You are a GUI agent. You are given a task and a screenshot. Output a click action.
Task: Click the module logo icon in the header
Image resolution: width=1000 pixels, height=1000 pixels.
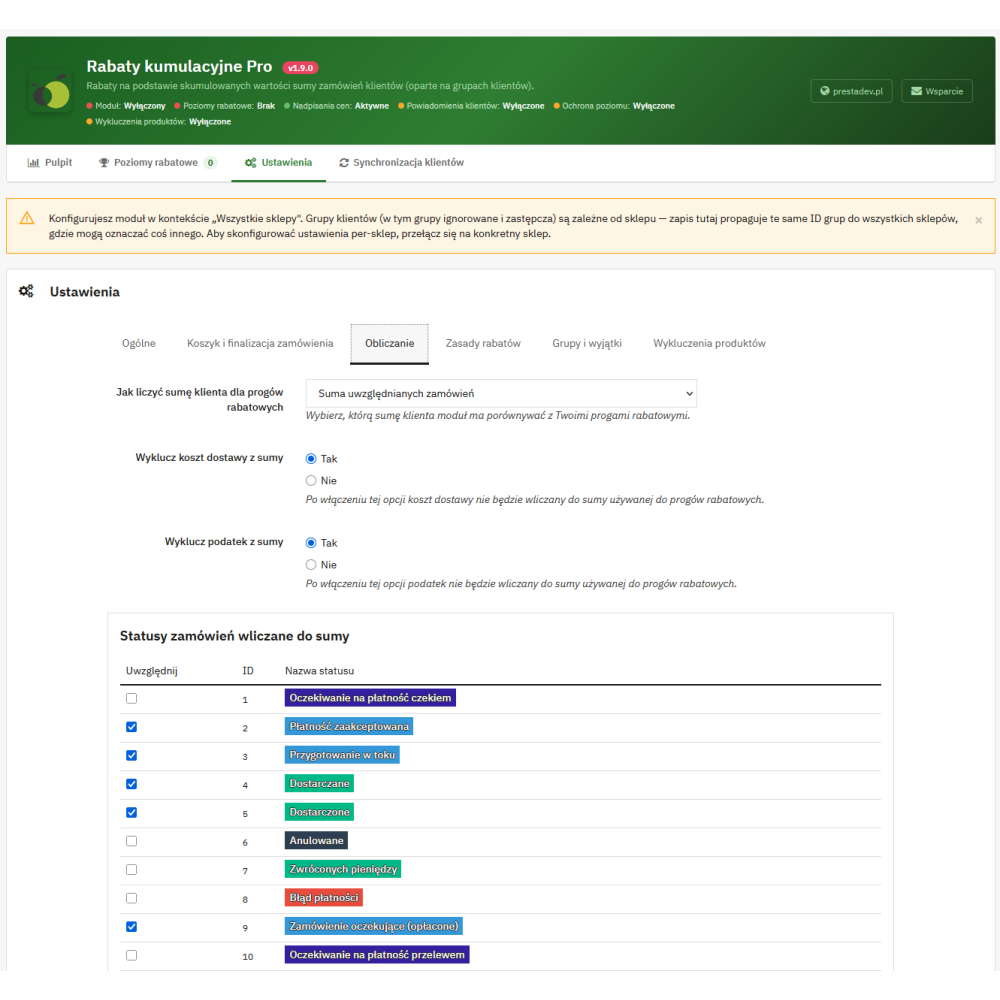[x=50, y=92]
